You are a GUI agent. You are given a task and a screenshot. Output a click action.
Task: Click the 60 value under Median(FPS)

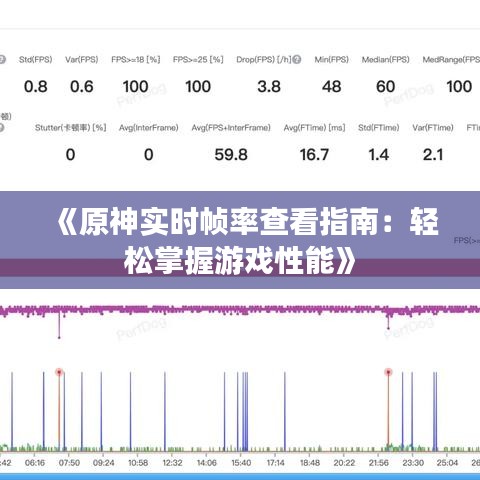coord(386,87)
